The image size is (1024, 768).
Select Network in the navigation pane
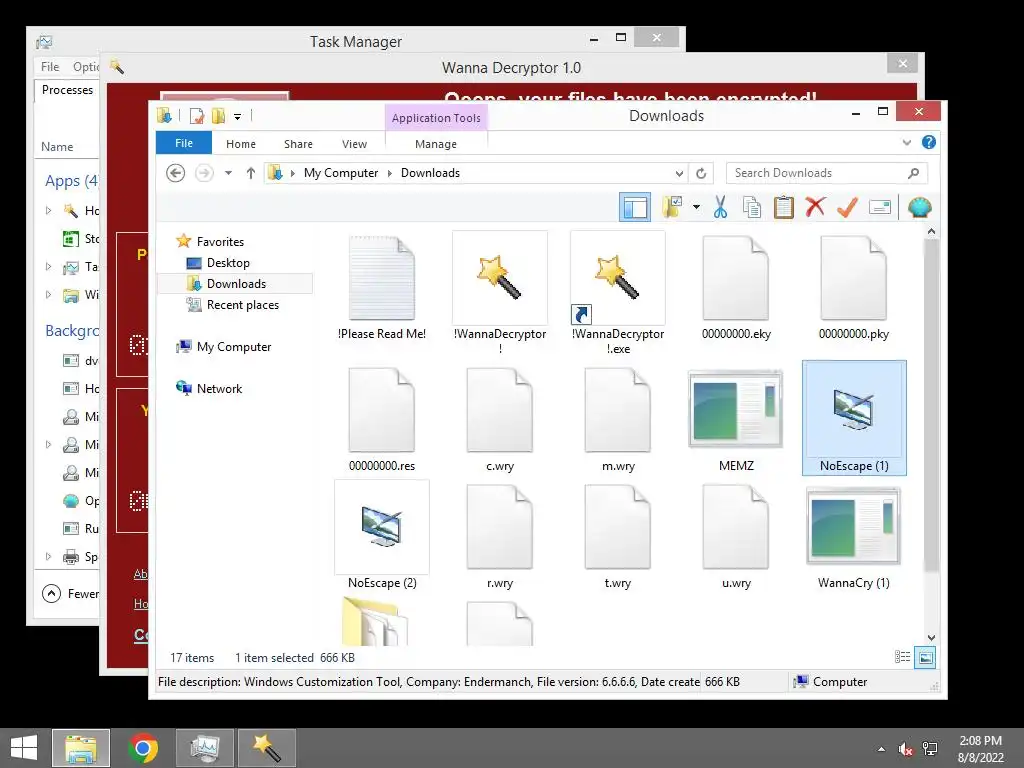[219, 389]
